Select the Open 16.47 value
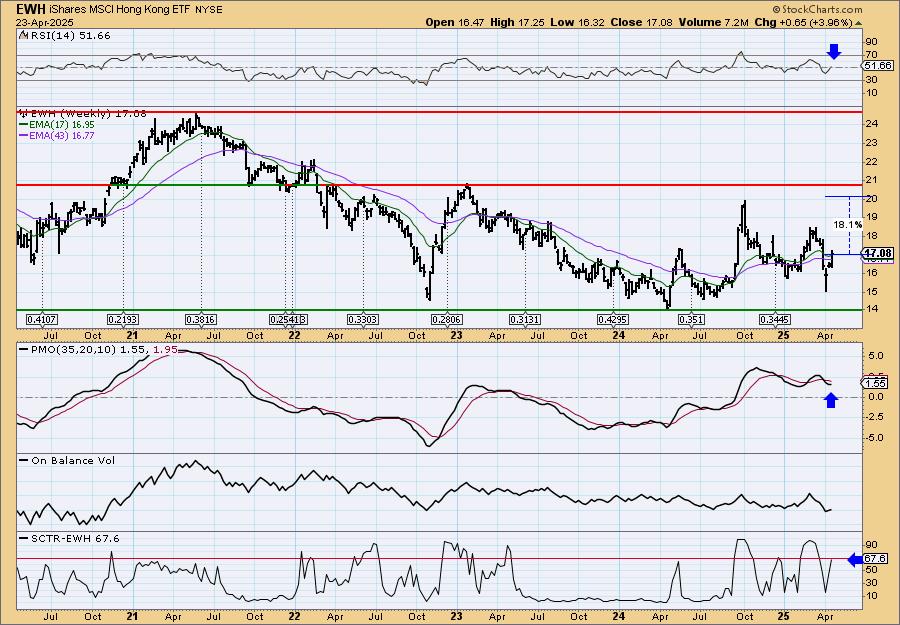 455,22
